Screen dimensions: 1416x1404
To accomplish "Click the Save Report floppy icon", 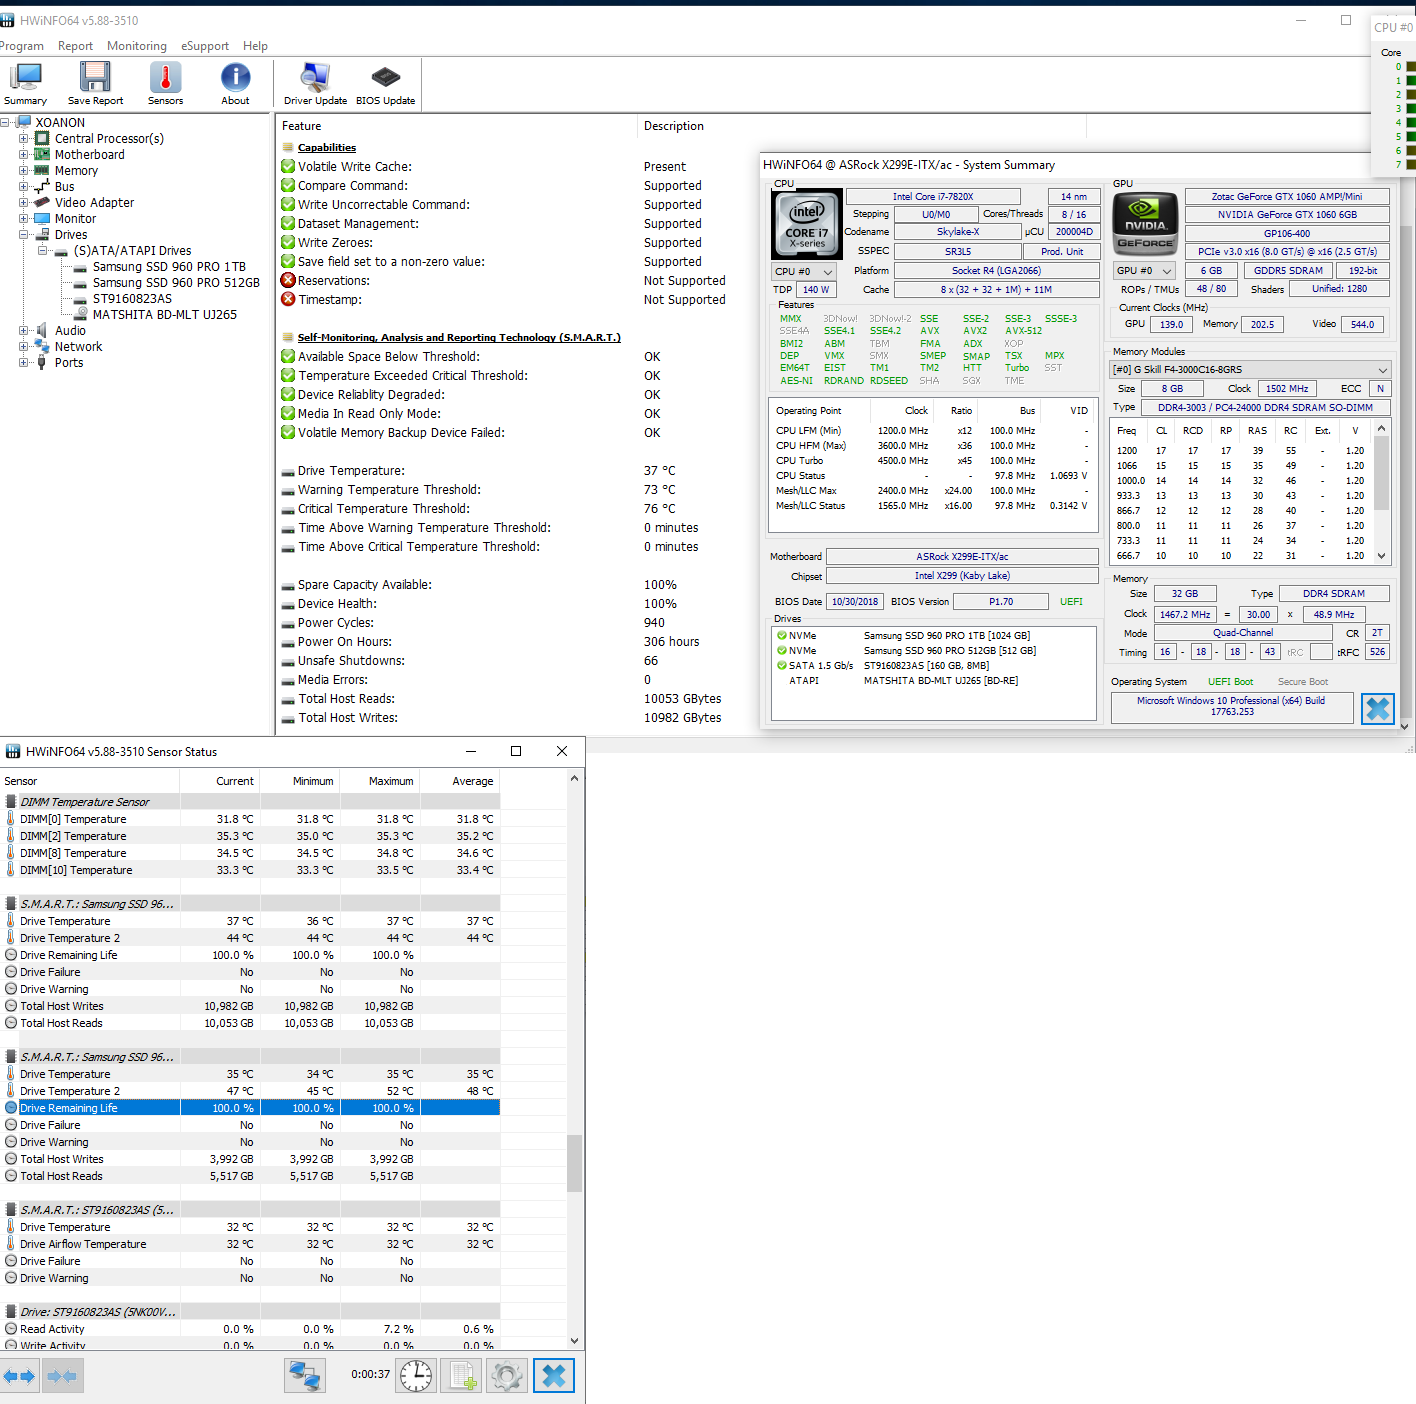I will click(x=95, y=78).
